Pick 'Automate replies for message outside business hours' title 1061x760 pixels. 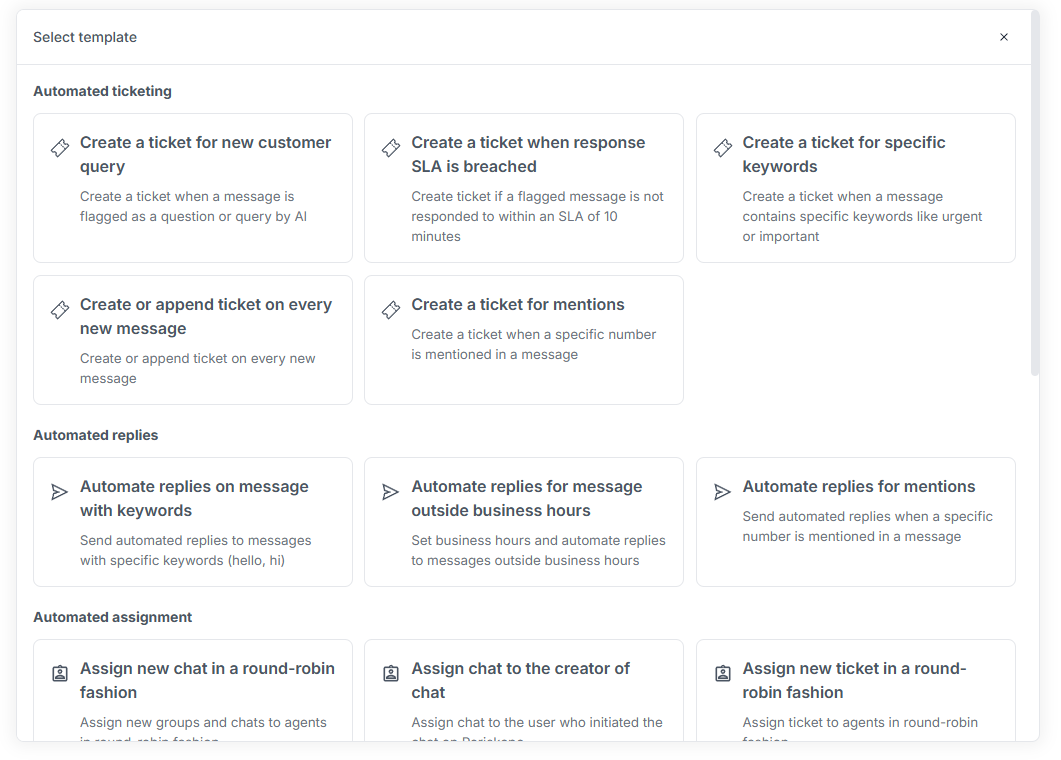click(x=526, y=498)
